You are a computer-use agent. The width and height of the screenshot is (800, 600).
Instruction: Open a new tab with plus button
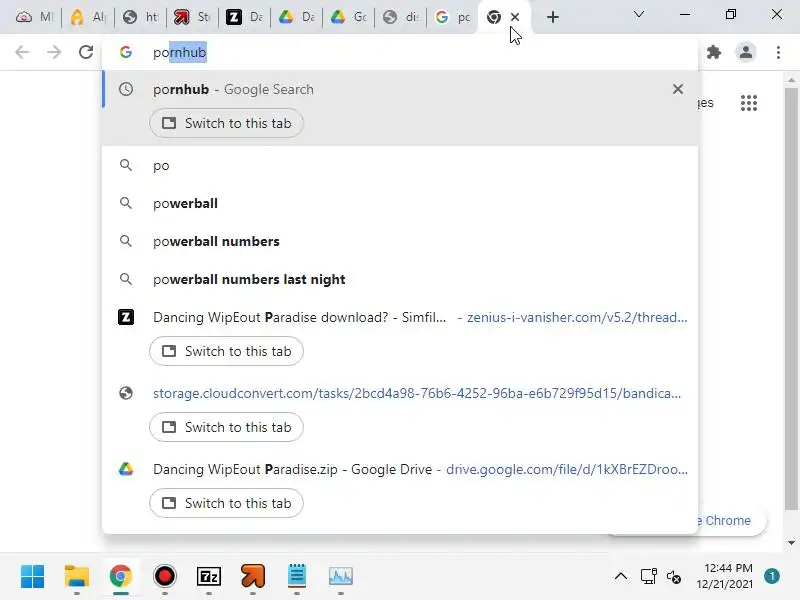(x=553, y=17)
